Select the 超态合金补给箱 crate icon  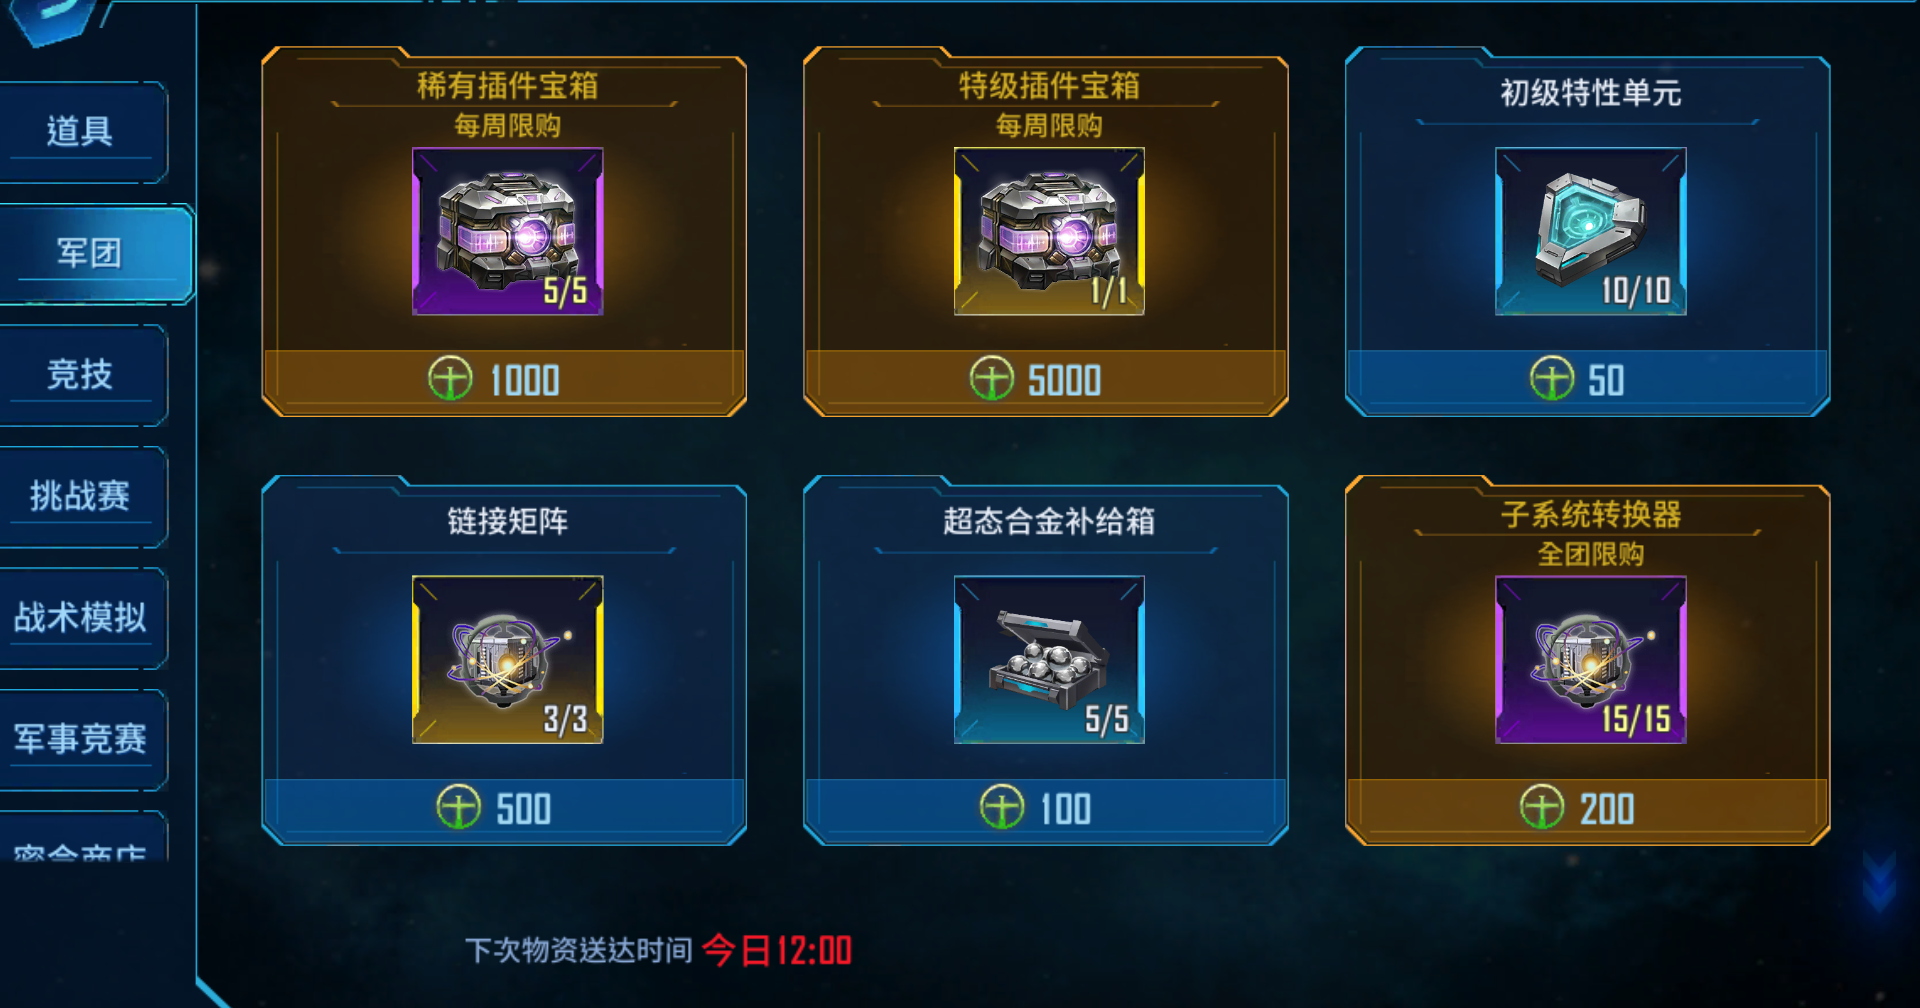1049,660
